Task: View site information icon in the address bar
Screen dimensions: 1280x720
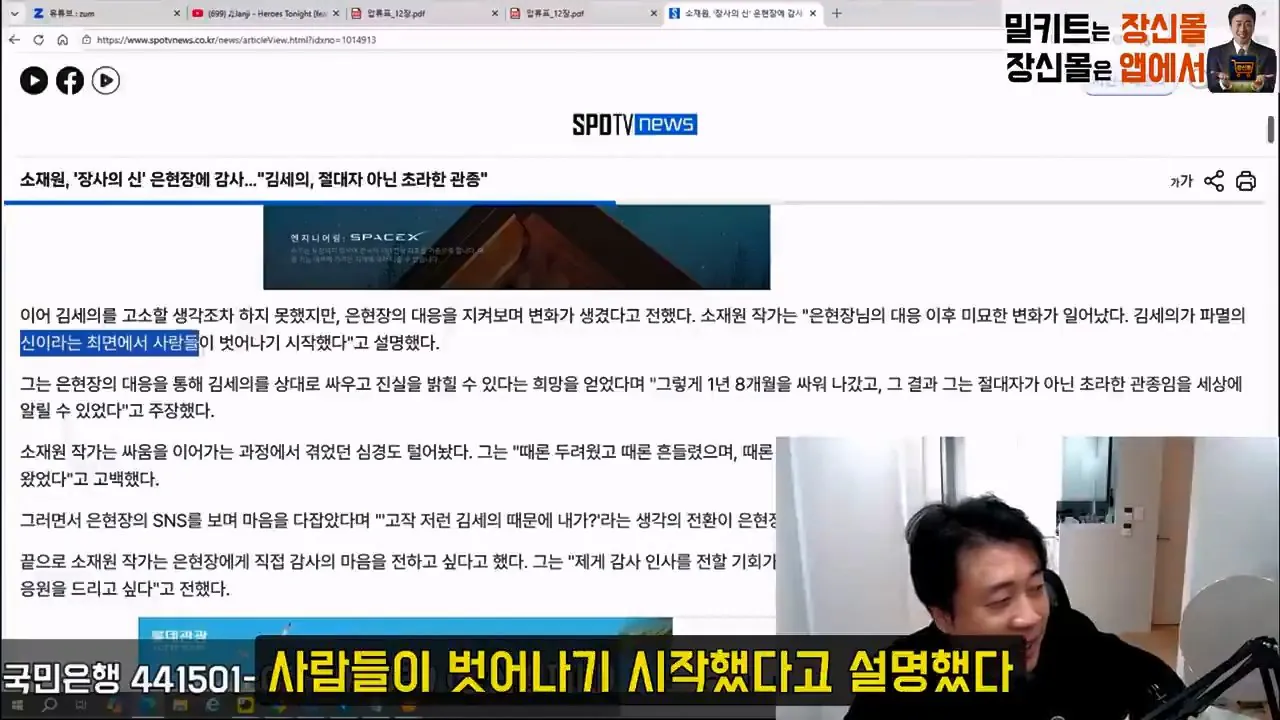Action: [86, 40]
